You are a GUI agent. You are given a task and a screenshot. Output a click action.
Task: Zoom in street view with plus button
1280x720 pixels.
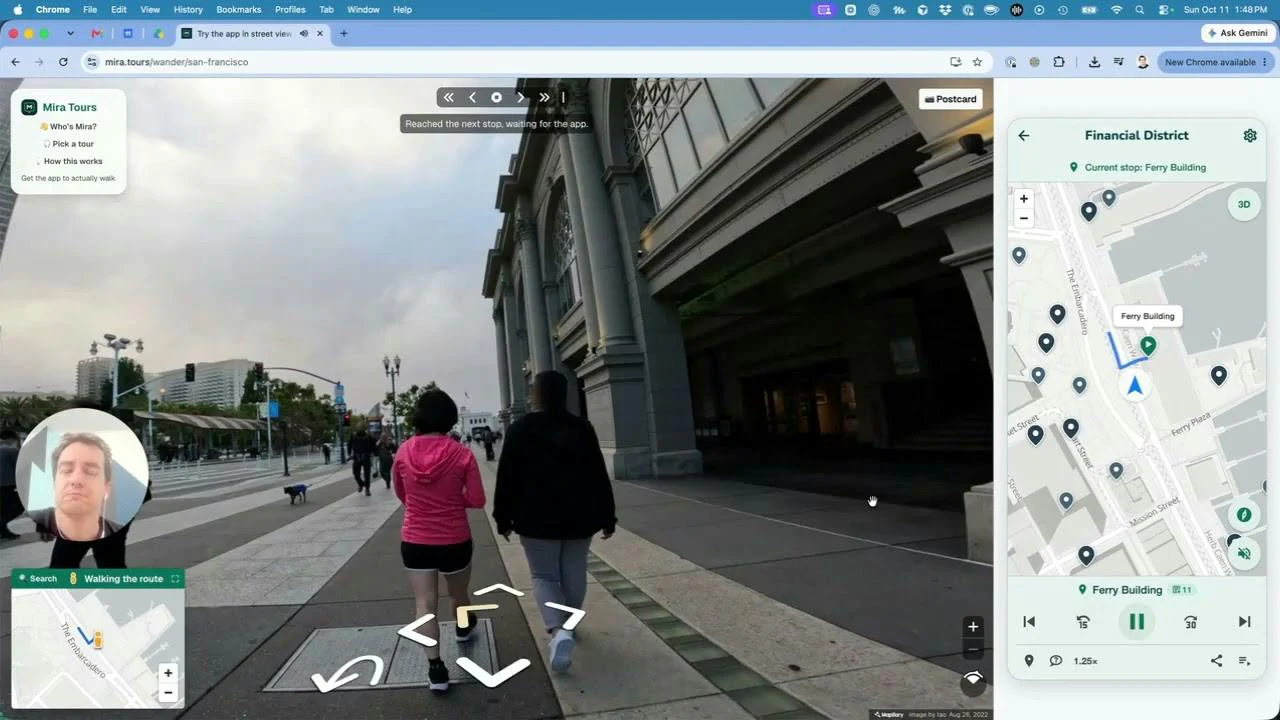pos(972,626)
